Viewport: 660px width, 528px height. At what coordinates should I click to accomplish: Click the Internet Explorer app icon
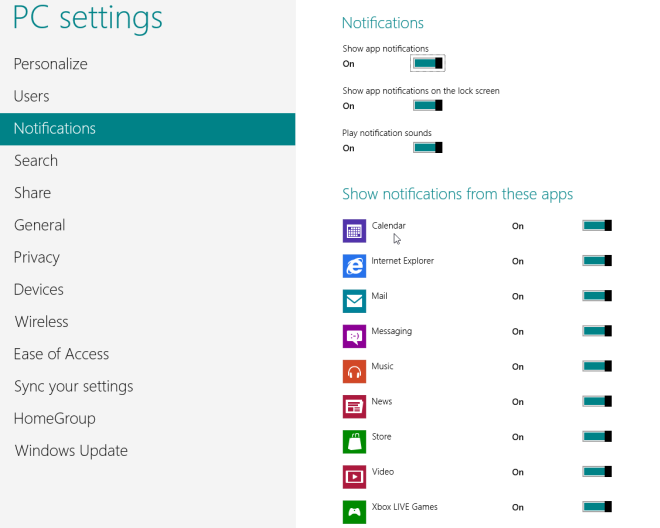[x=354, y=266]
